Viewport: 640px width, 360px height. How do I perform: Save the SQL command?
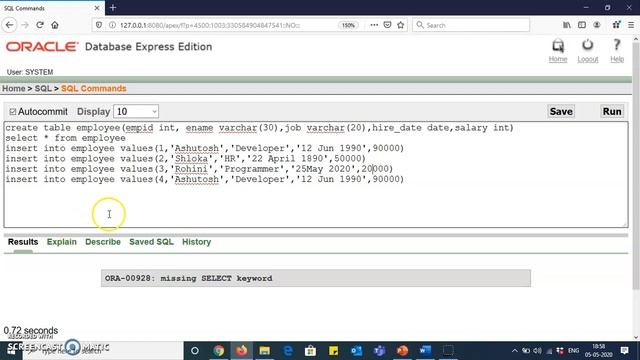coord(561,111)
